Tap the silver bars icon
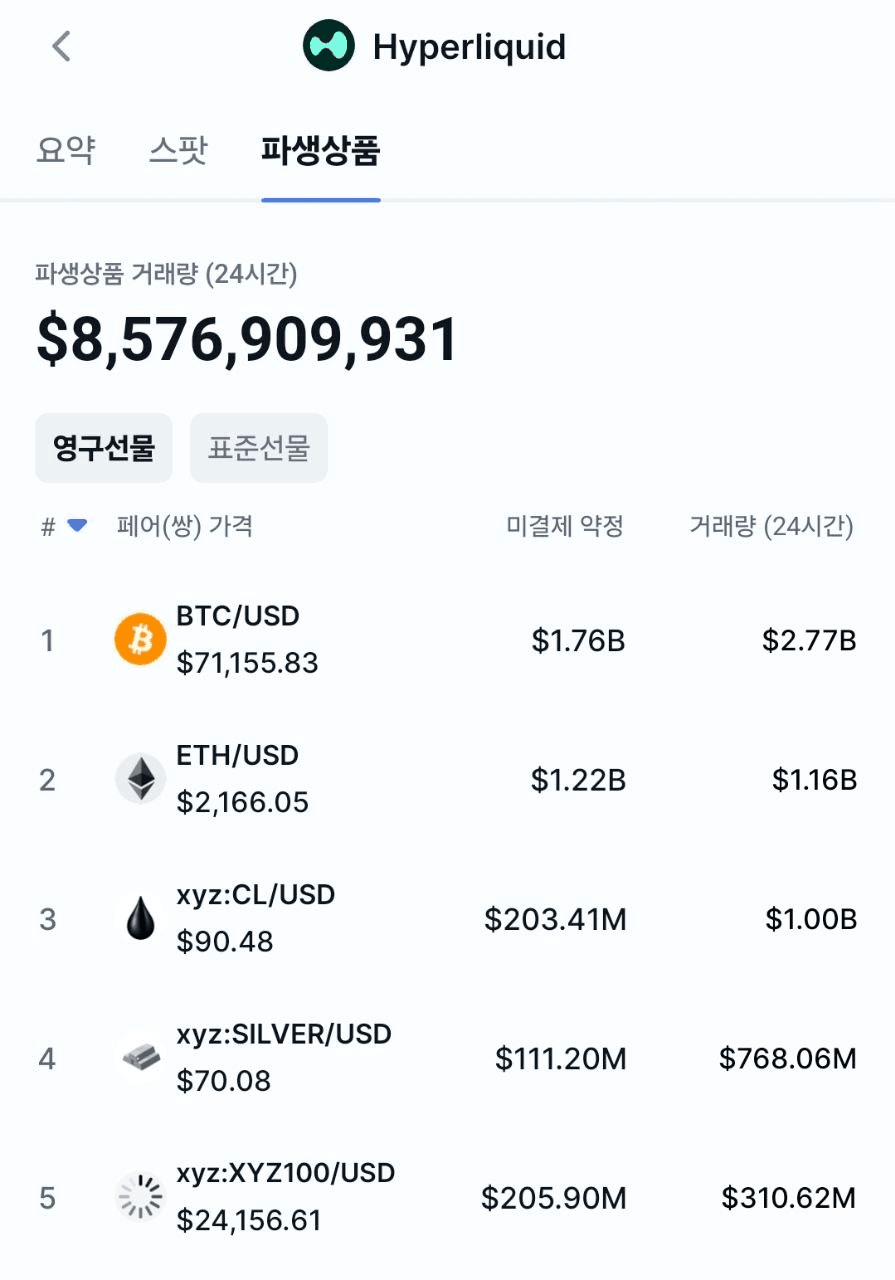Screen dimensions: 895x1280 click(140, 1057)
